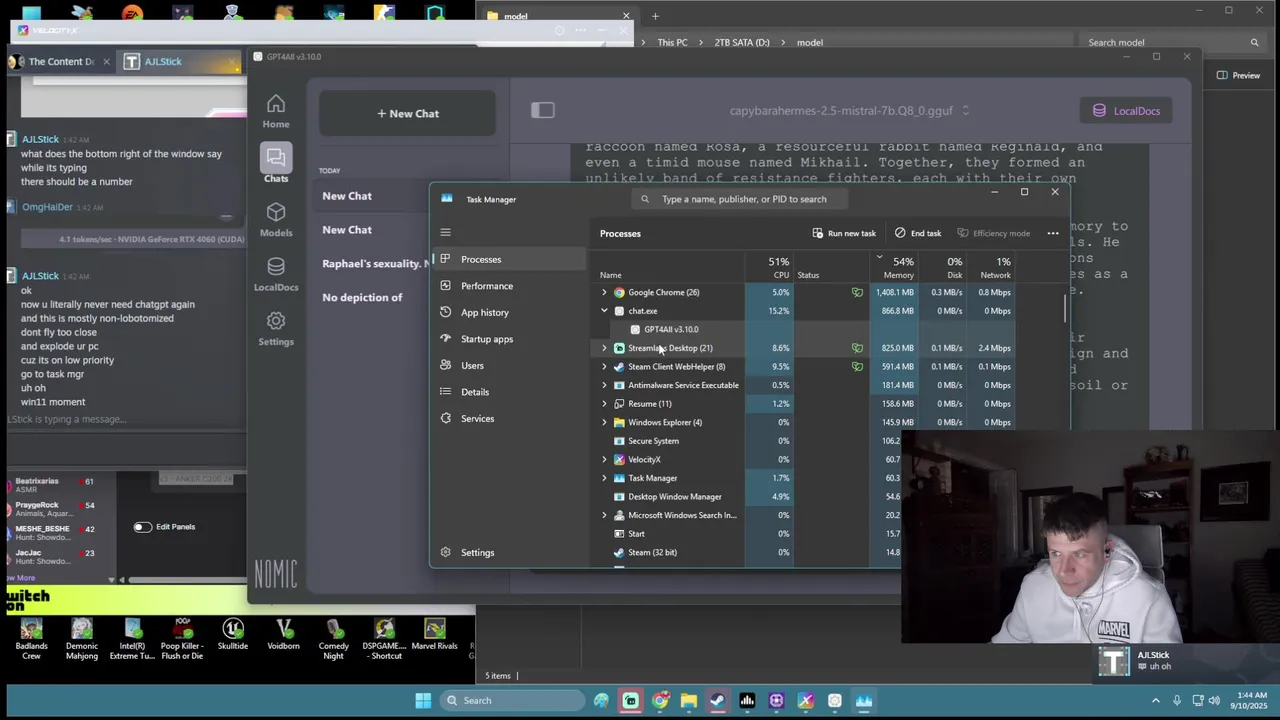The width and height of the screenshot is (1280, 720).
Task: Open Windows Start menu
Action: click(x=423, y=700)
